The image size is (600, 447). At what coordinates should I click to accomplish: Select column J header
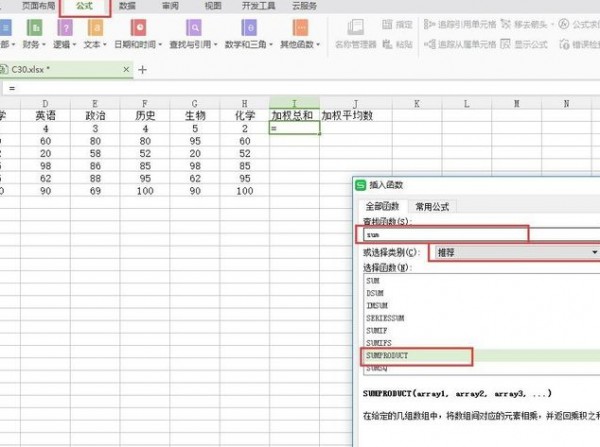[x=355, y=104]
